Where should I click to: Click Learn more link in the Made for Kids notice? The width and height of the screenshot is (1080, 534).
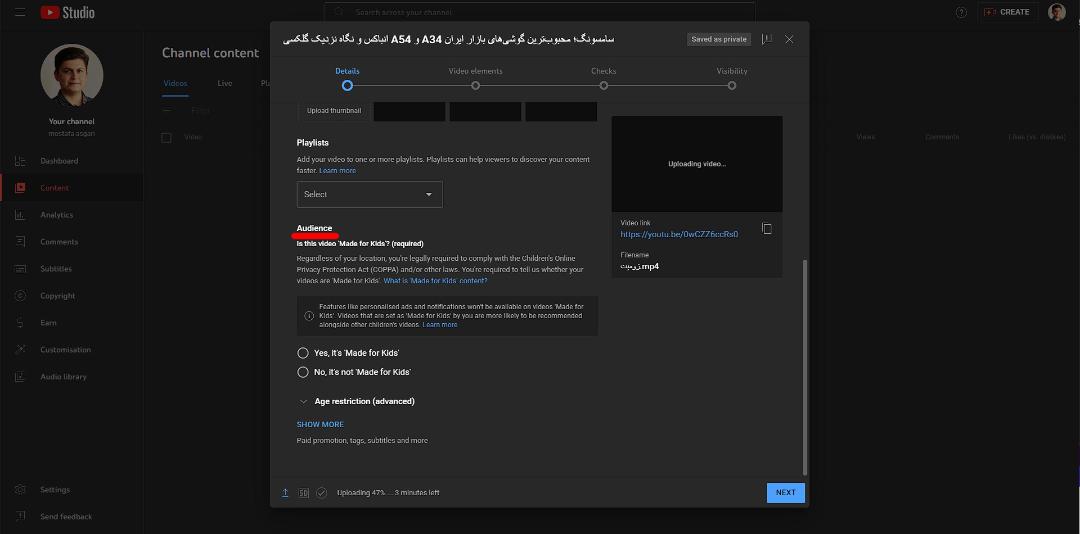(x=439, y=325)
